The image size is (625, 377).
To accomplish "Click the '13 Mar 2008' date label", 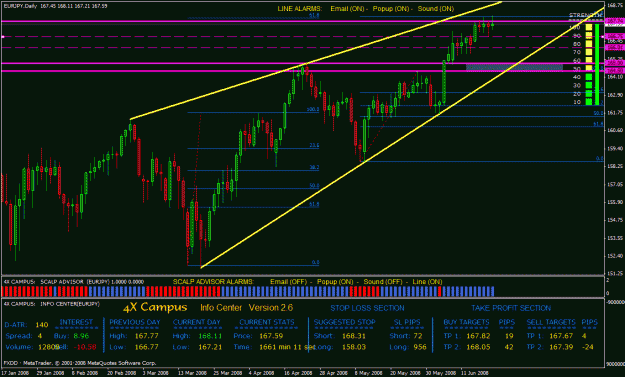I will (x=193, y=373).
